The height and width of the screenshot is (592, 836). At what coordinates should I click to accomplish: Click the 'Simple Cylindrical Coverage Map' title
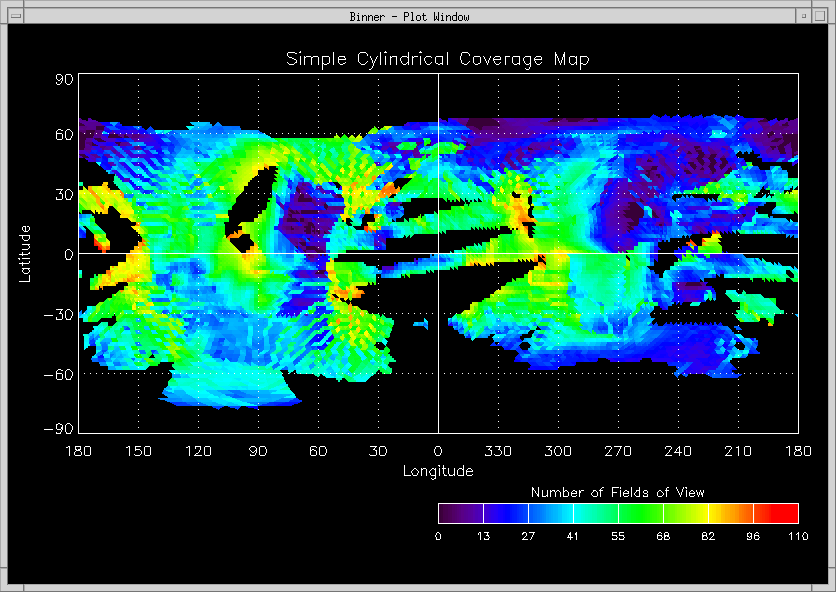[438, 59]
